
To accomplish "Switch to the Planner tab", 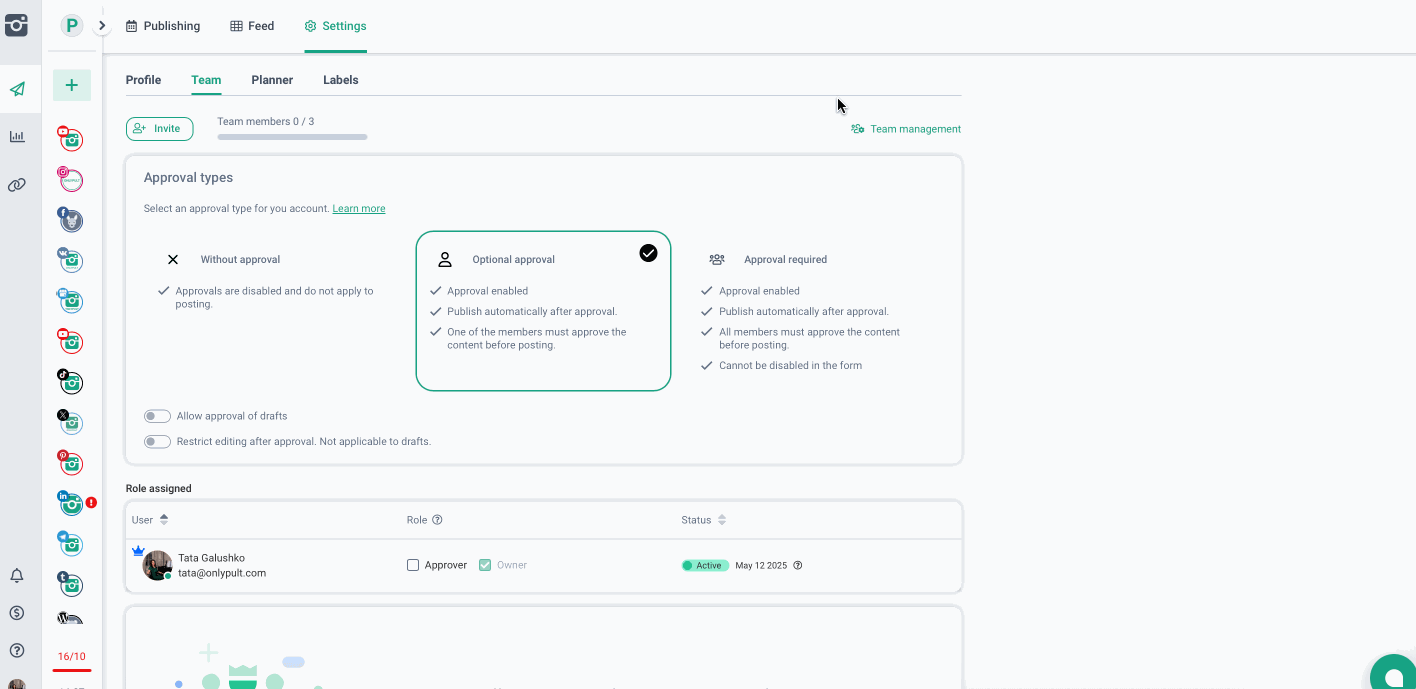I will (x=272, y=80).
